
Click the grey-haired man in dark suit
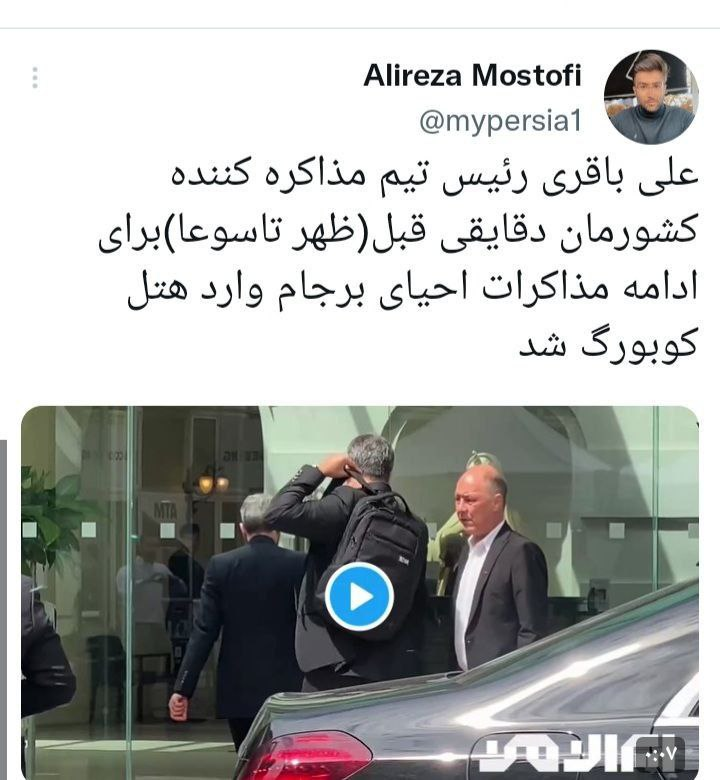[241, 612]
